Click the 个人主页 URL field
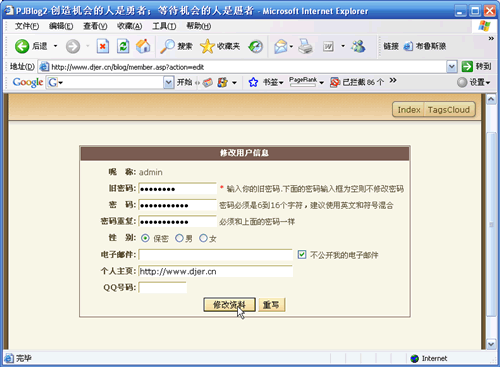This screenshot has height=367, width=500. coord(216,271)
